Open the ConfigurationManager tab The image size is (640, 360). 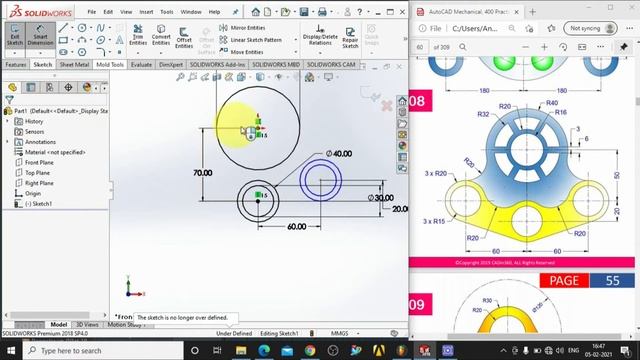49,87
